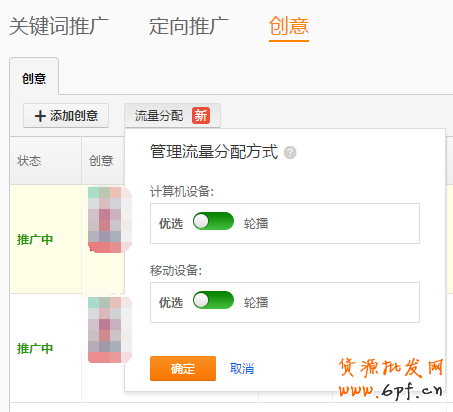Open the first creative thumbnail image
This screenshot has height=412, width=453.
[110, 220]
